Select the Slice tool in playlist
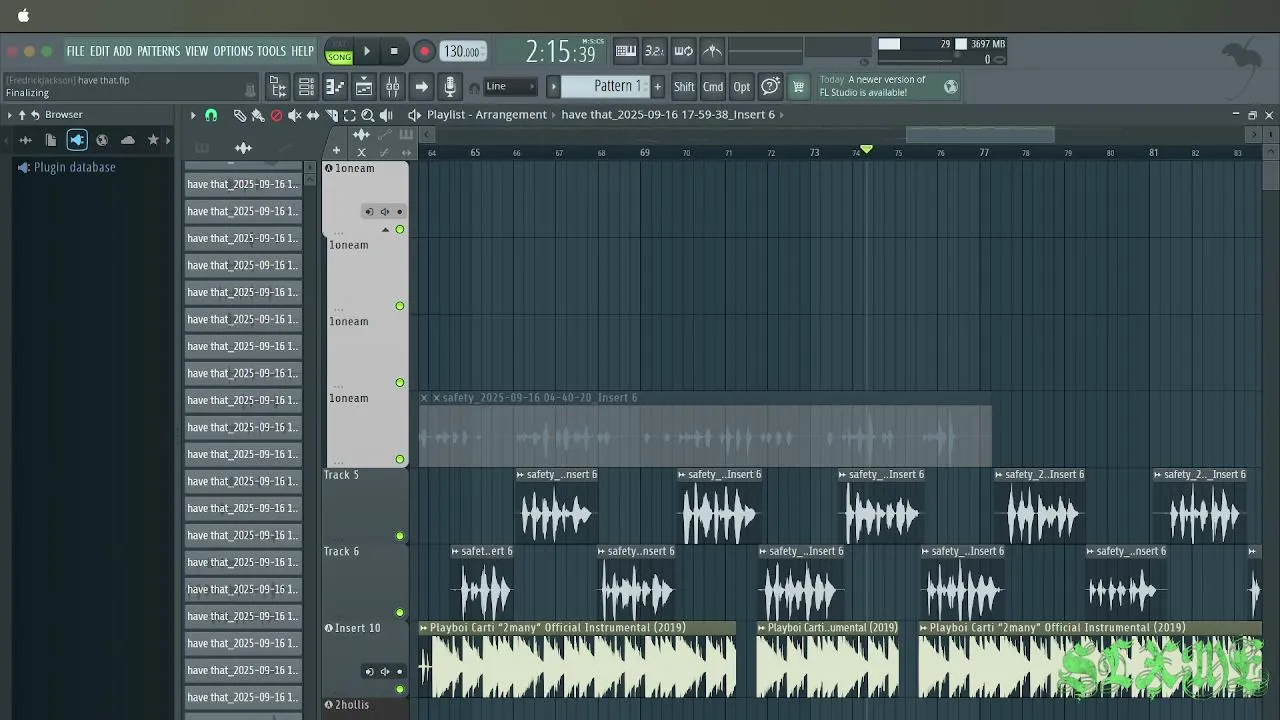 click(x=332, y=115)
